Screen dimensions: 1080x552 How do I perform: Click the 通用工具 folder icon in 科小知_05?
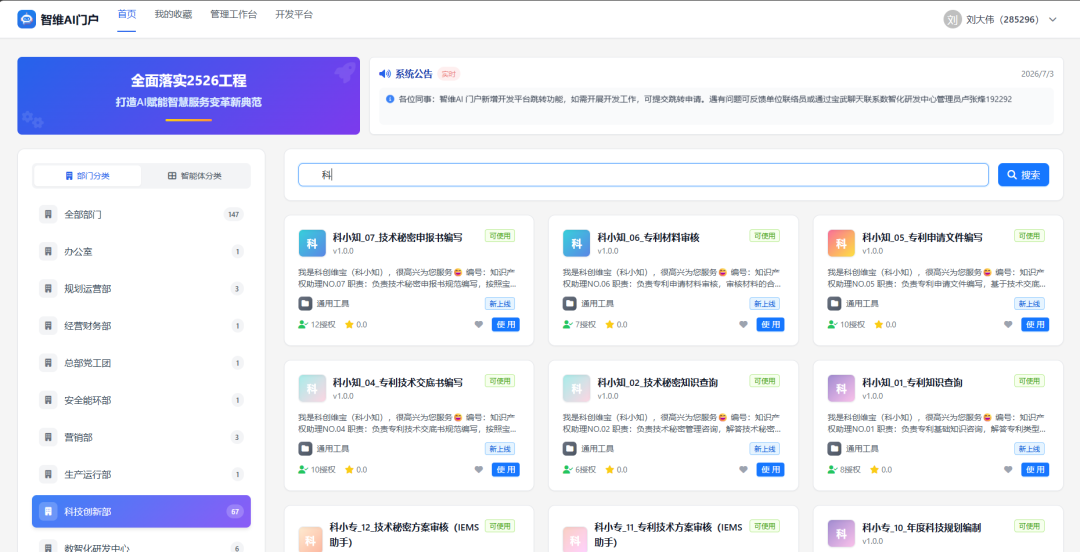(x=834, y=303)
